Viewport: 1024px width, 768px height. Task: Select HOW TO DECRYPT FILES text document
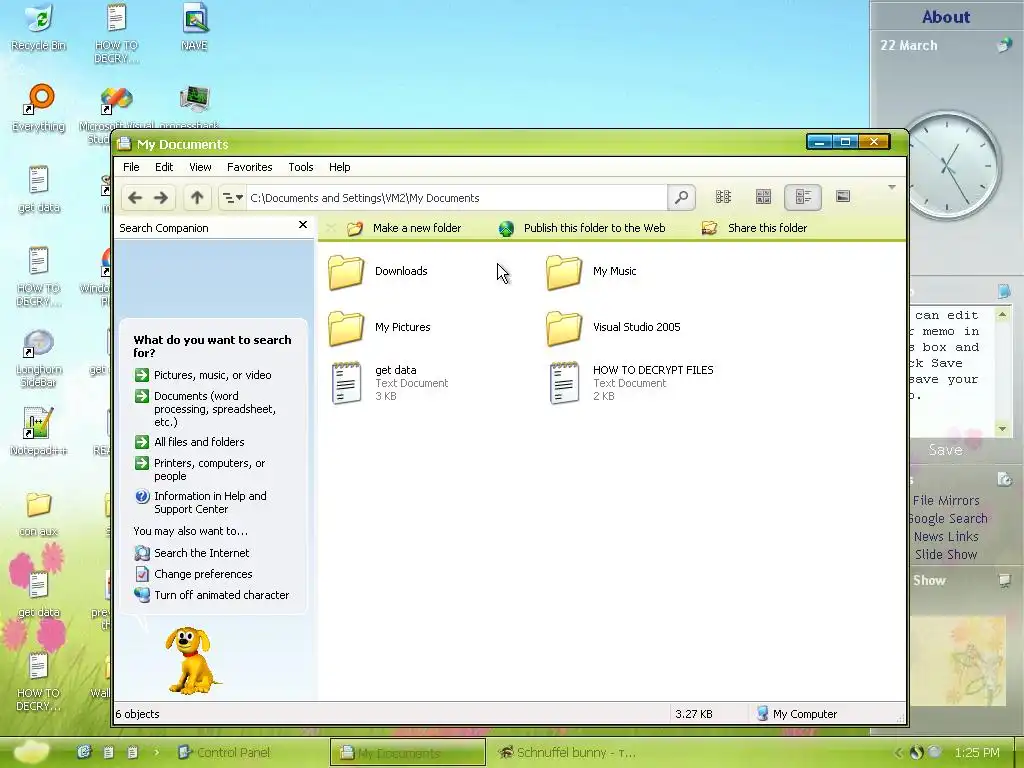632,383
